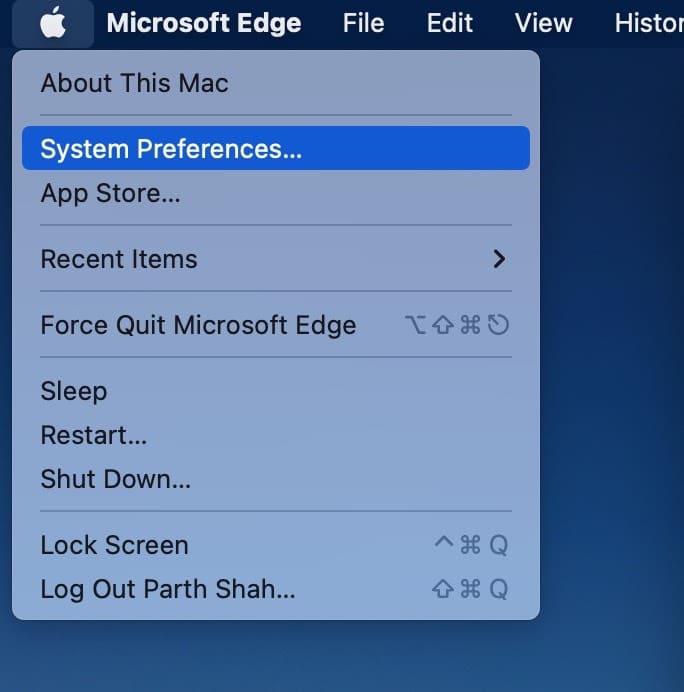Open the View menu
684x692 pixels.
(x=544, y=23)
